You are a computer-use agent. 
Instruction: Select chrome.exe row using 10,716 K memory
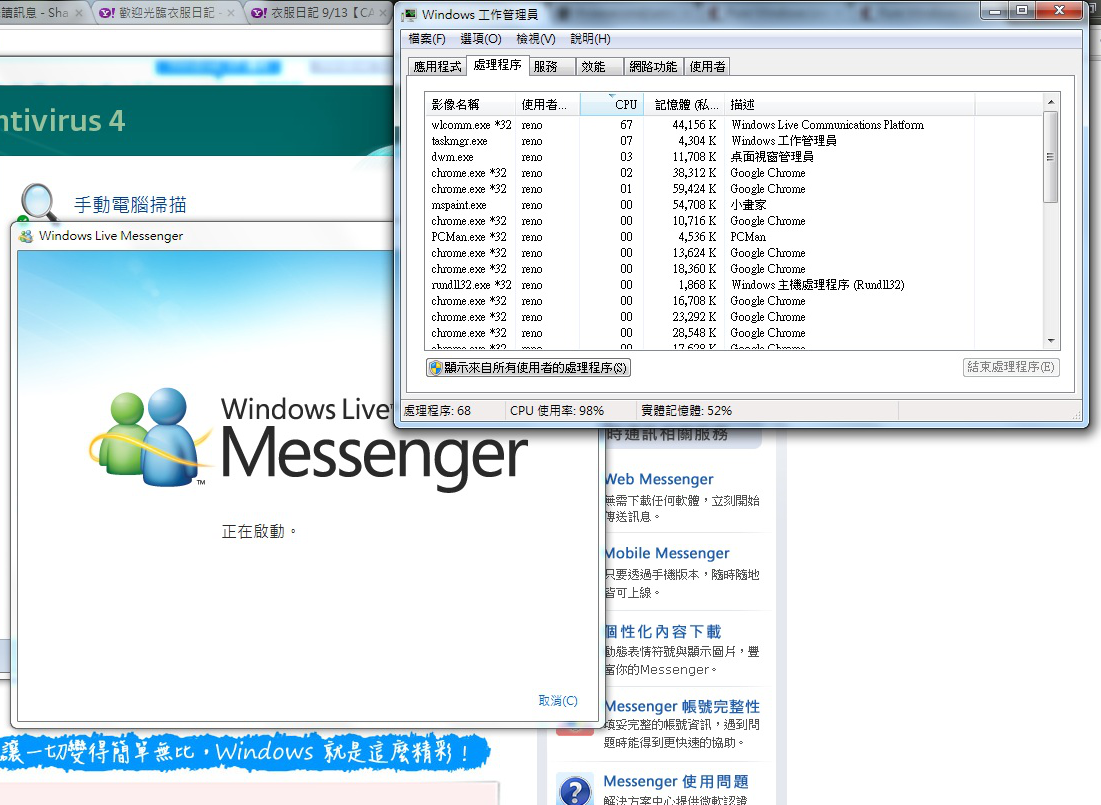[x=734, y=221]
